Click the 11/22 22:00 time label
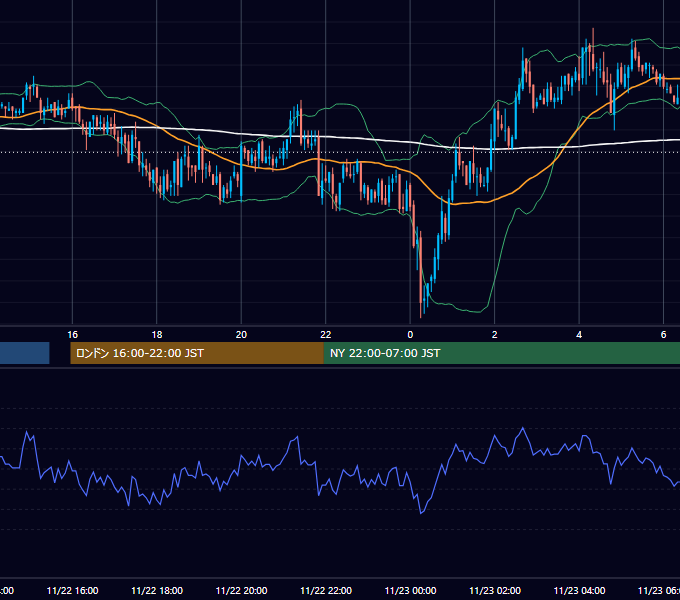The image size is (680, 600). click(x=326, y=590)
